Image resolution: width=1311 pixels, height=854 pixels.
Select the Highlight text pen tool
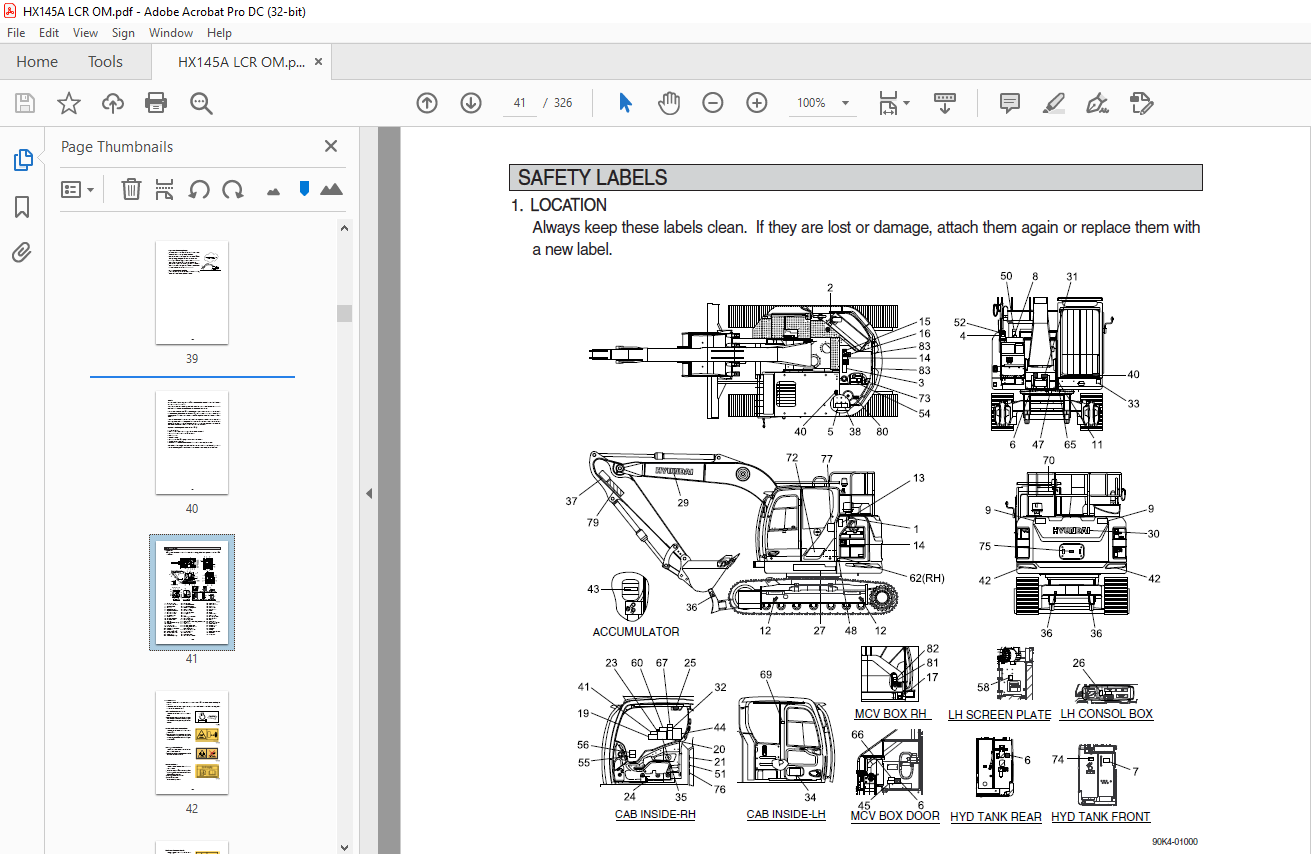pyautogui.click(x=1053, y=103)
